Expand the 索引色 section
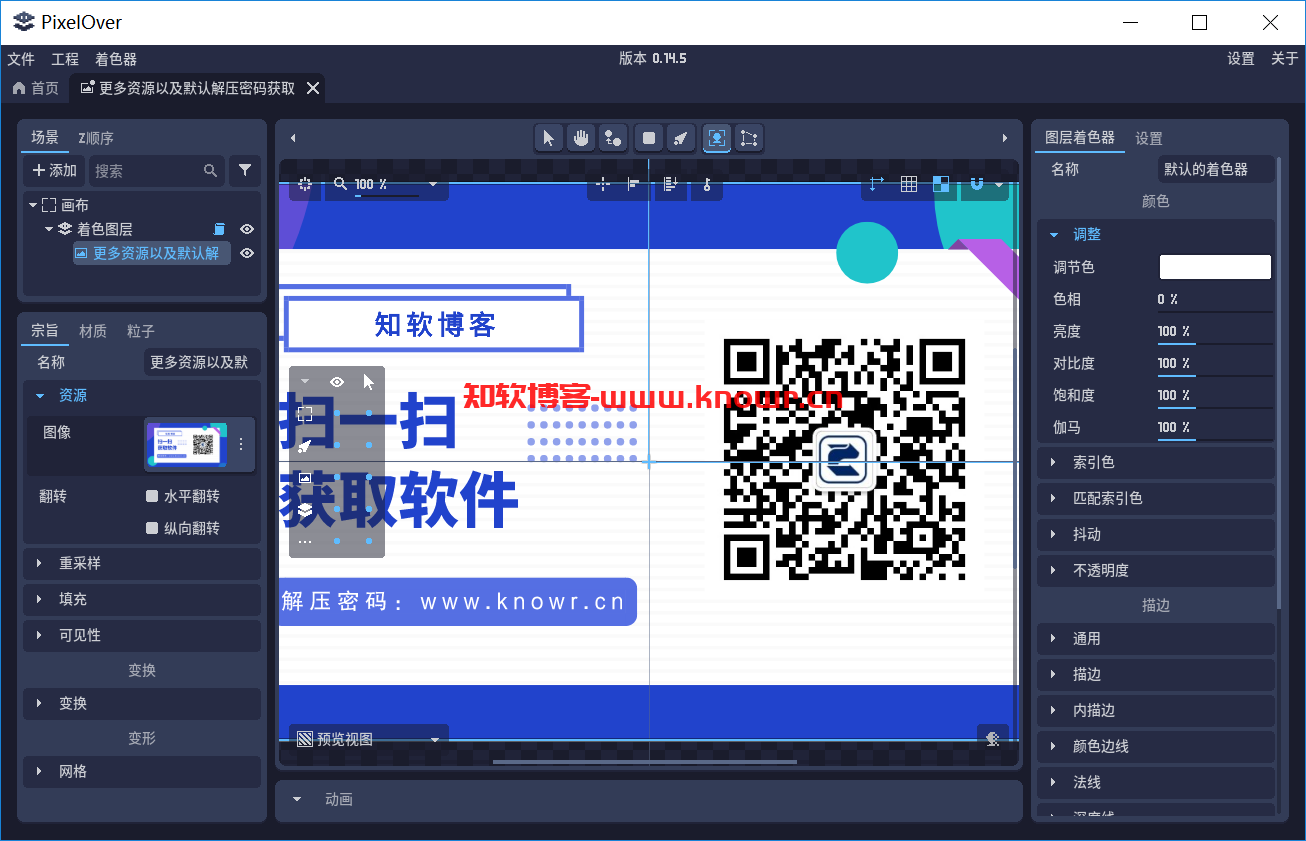Screen dimensions: 1306x841 coord(1155,462)
